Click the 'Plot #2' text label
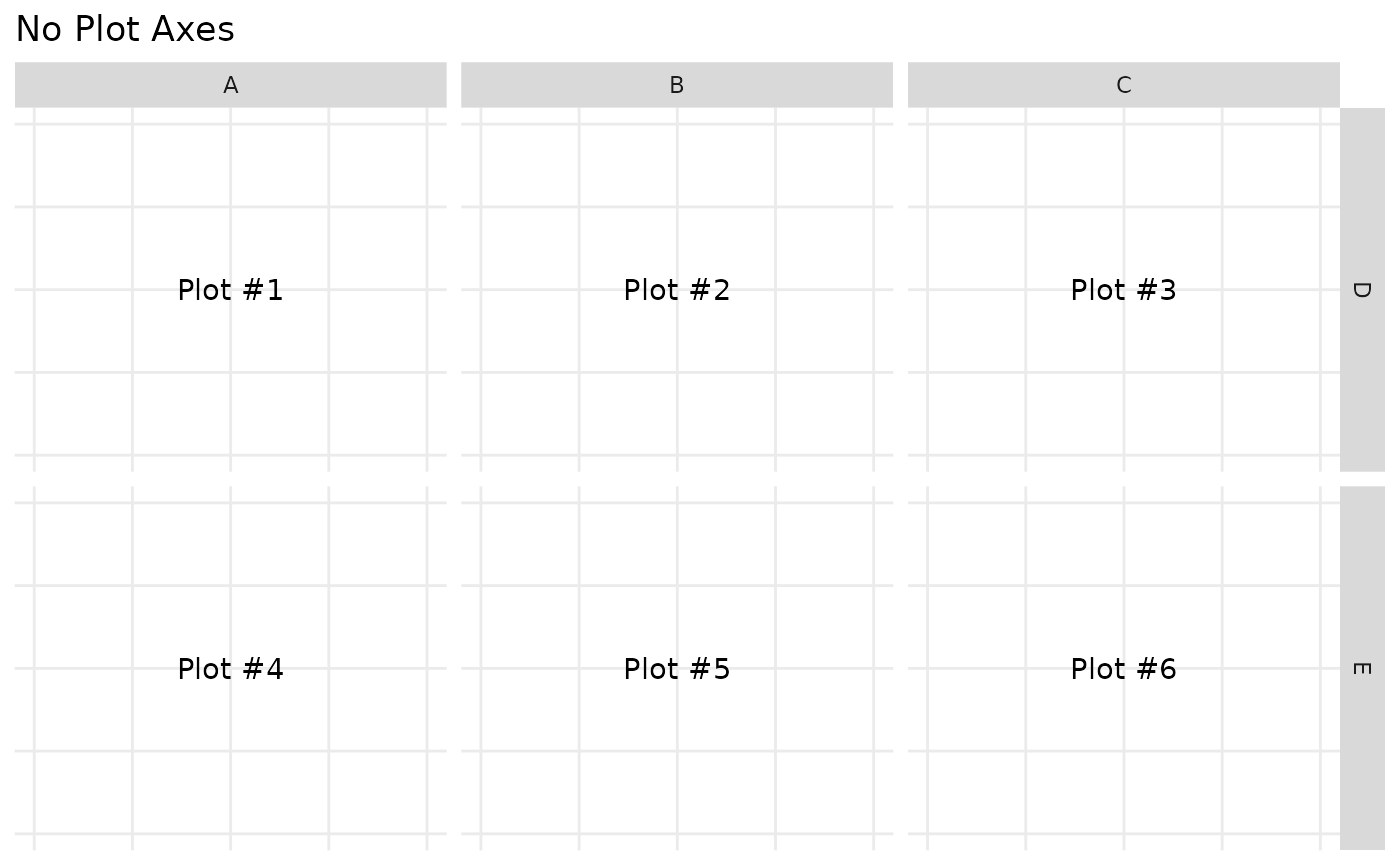Image resolution: width=1400 pixels, height=865 pixels. (x=676, y=290)
